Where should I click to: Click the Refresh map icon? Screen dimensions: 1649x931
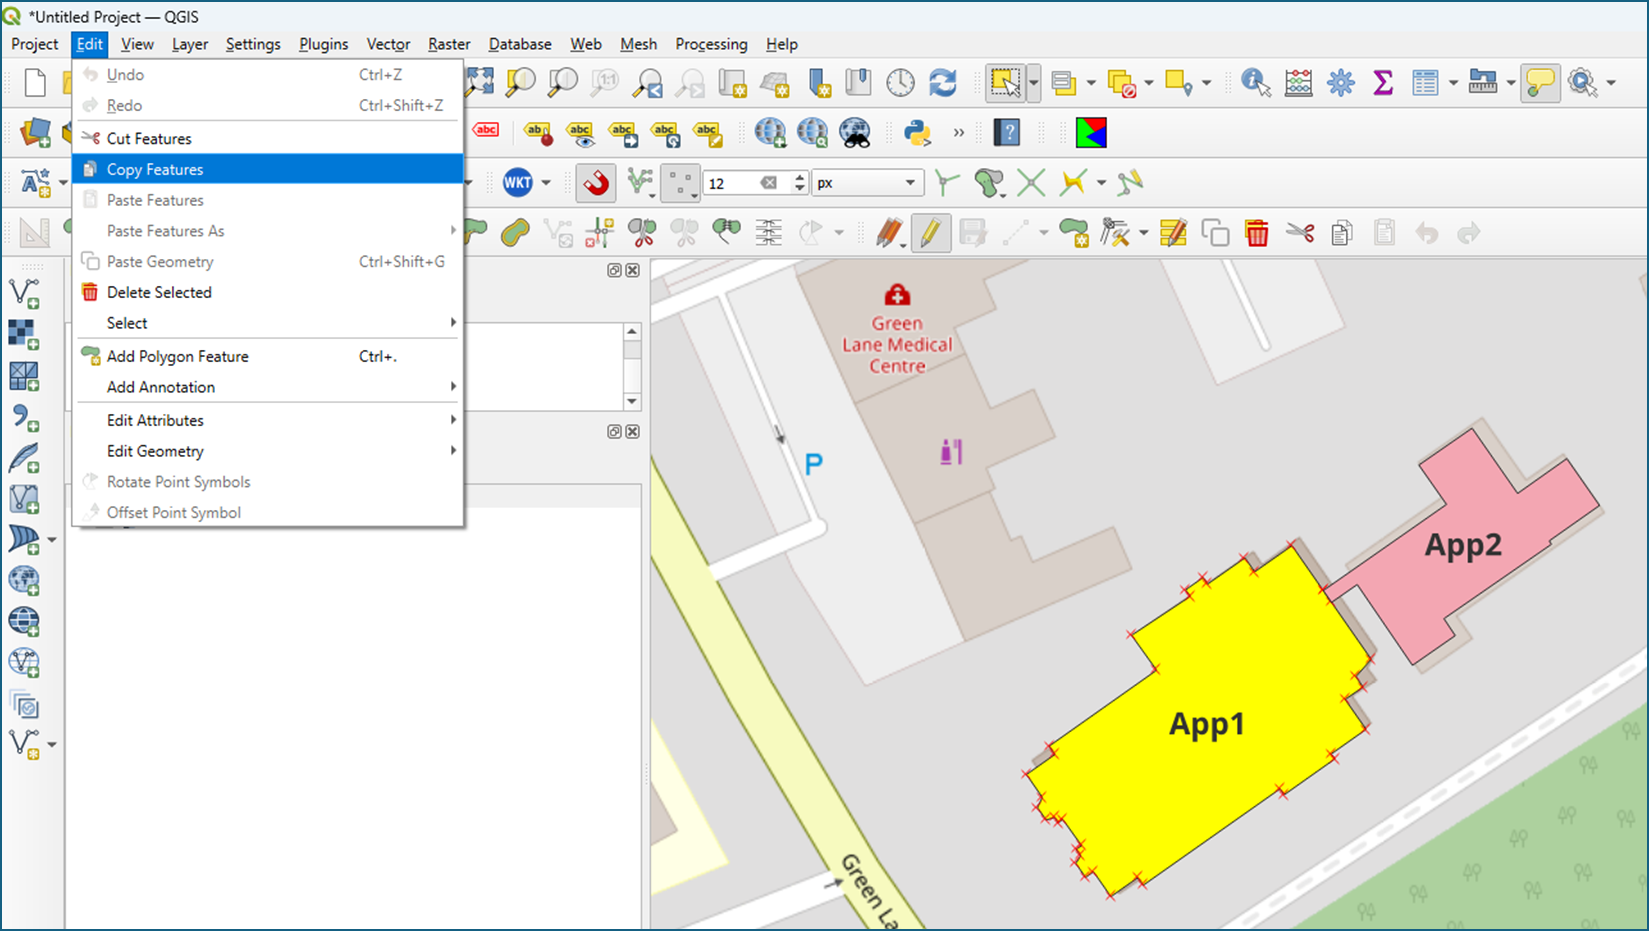[x=943, y=83]
